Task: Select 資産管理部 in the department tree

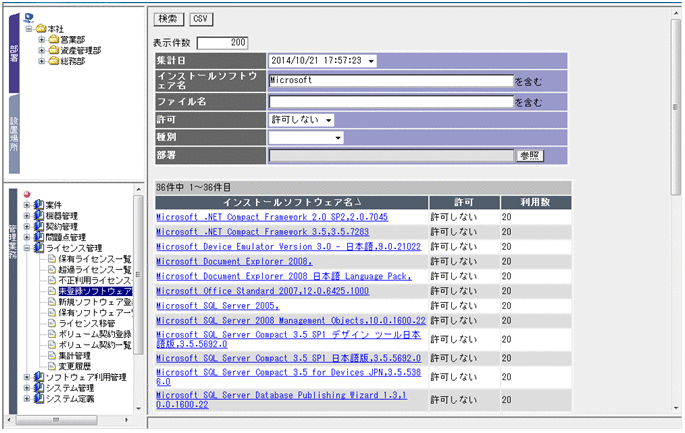Action: [80, 50]
